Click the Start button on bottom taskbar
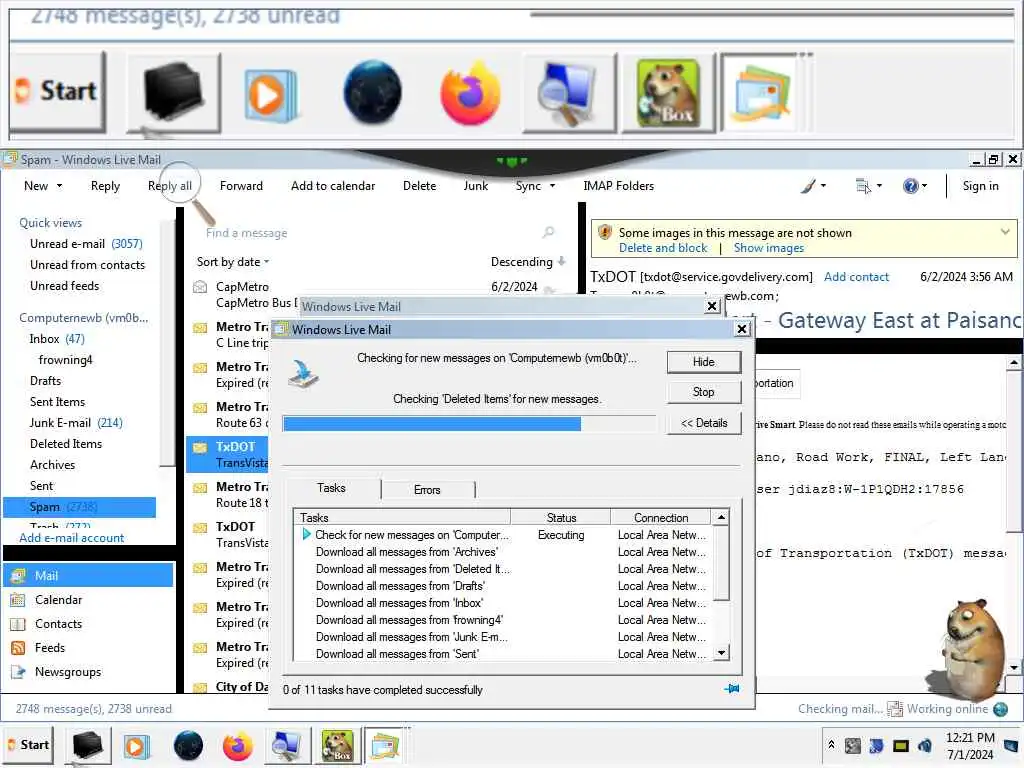The image size is (1024, 768). (28, 745)
